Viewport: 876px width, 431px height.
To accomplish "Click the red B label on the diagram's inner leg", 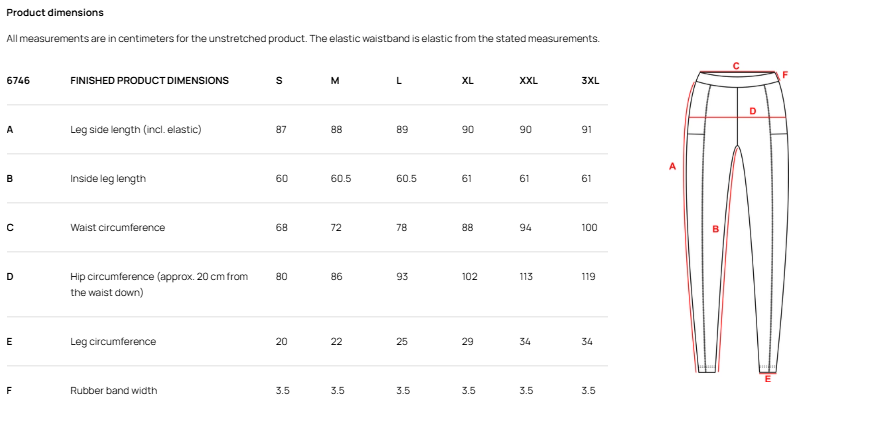I will pyautogui.click(x=715, y=229).
